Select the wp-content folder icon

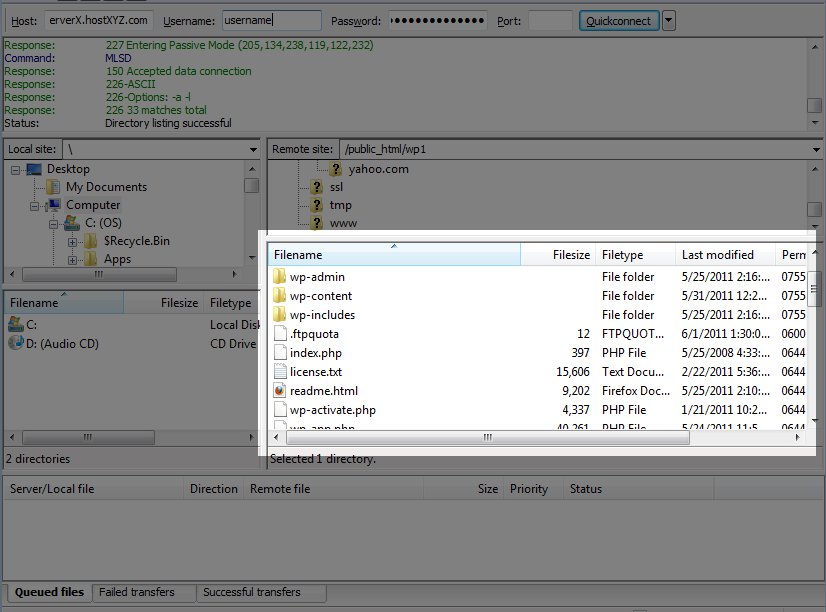pyautogui.click(x=280, y=296)
